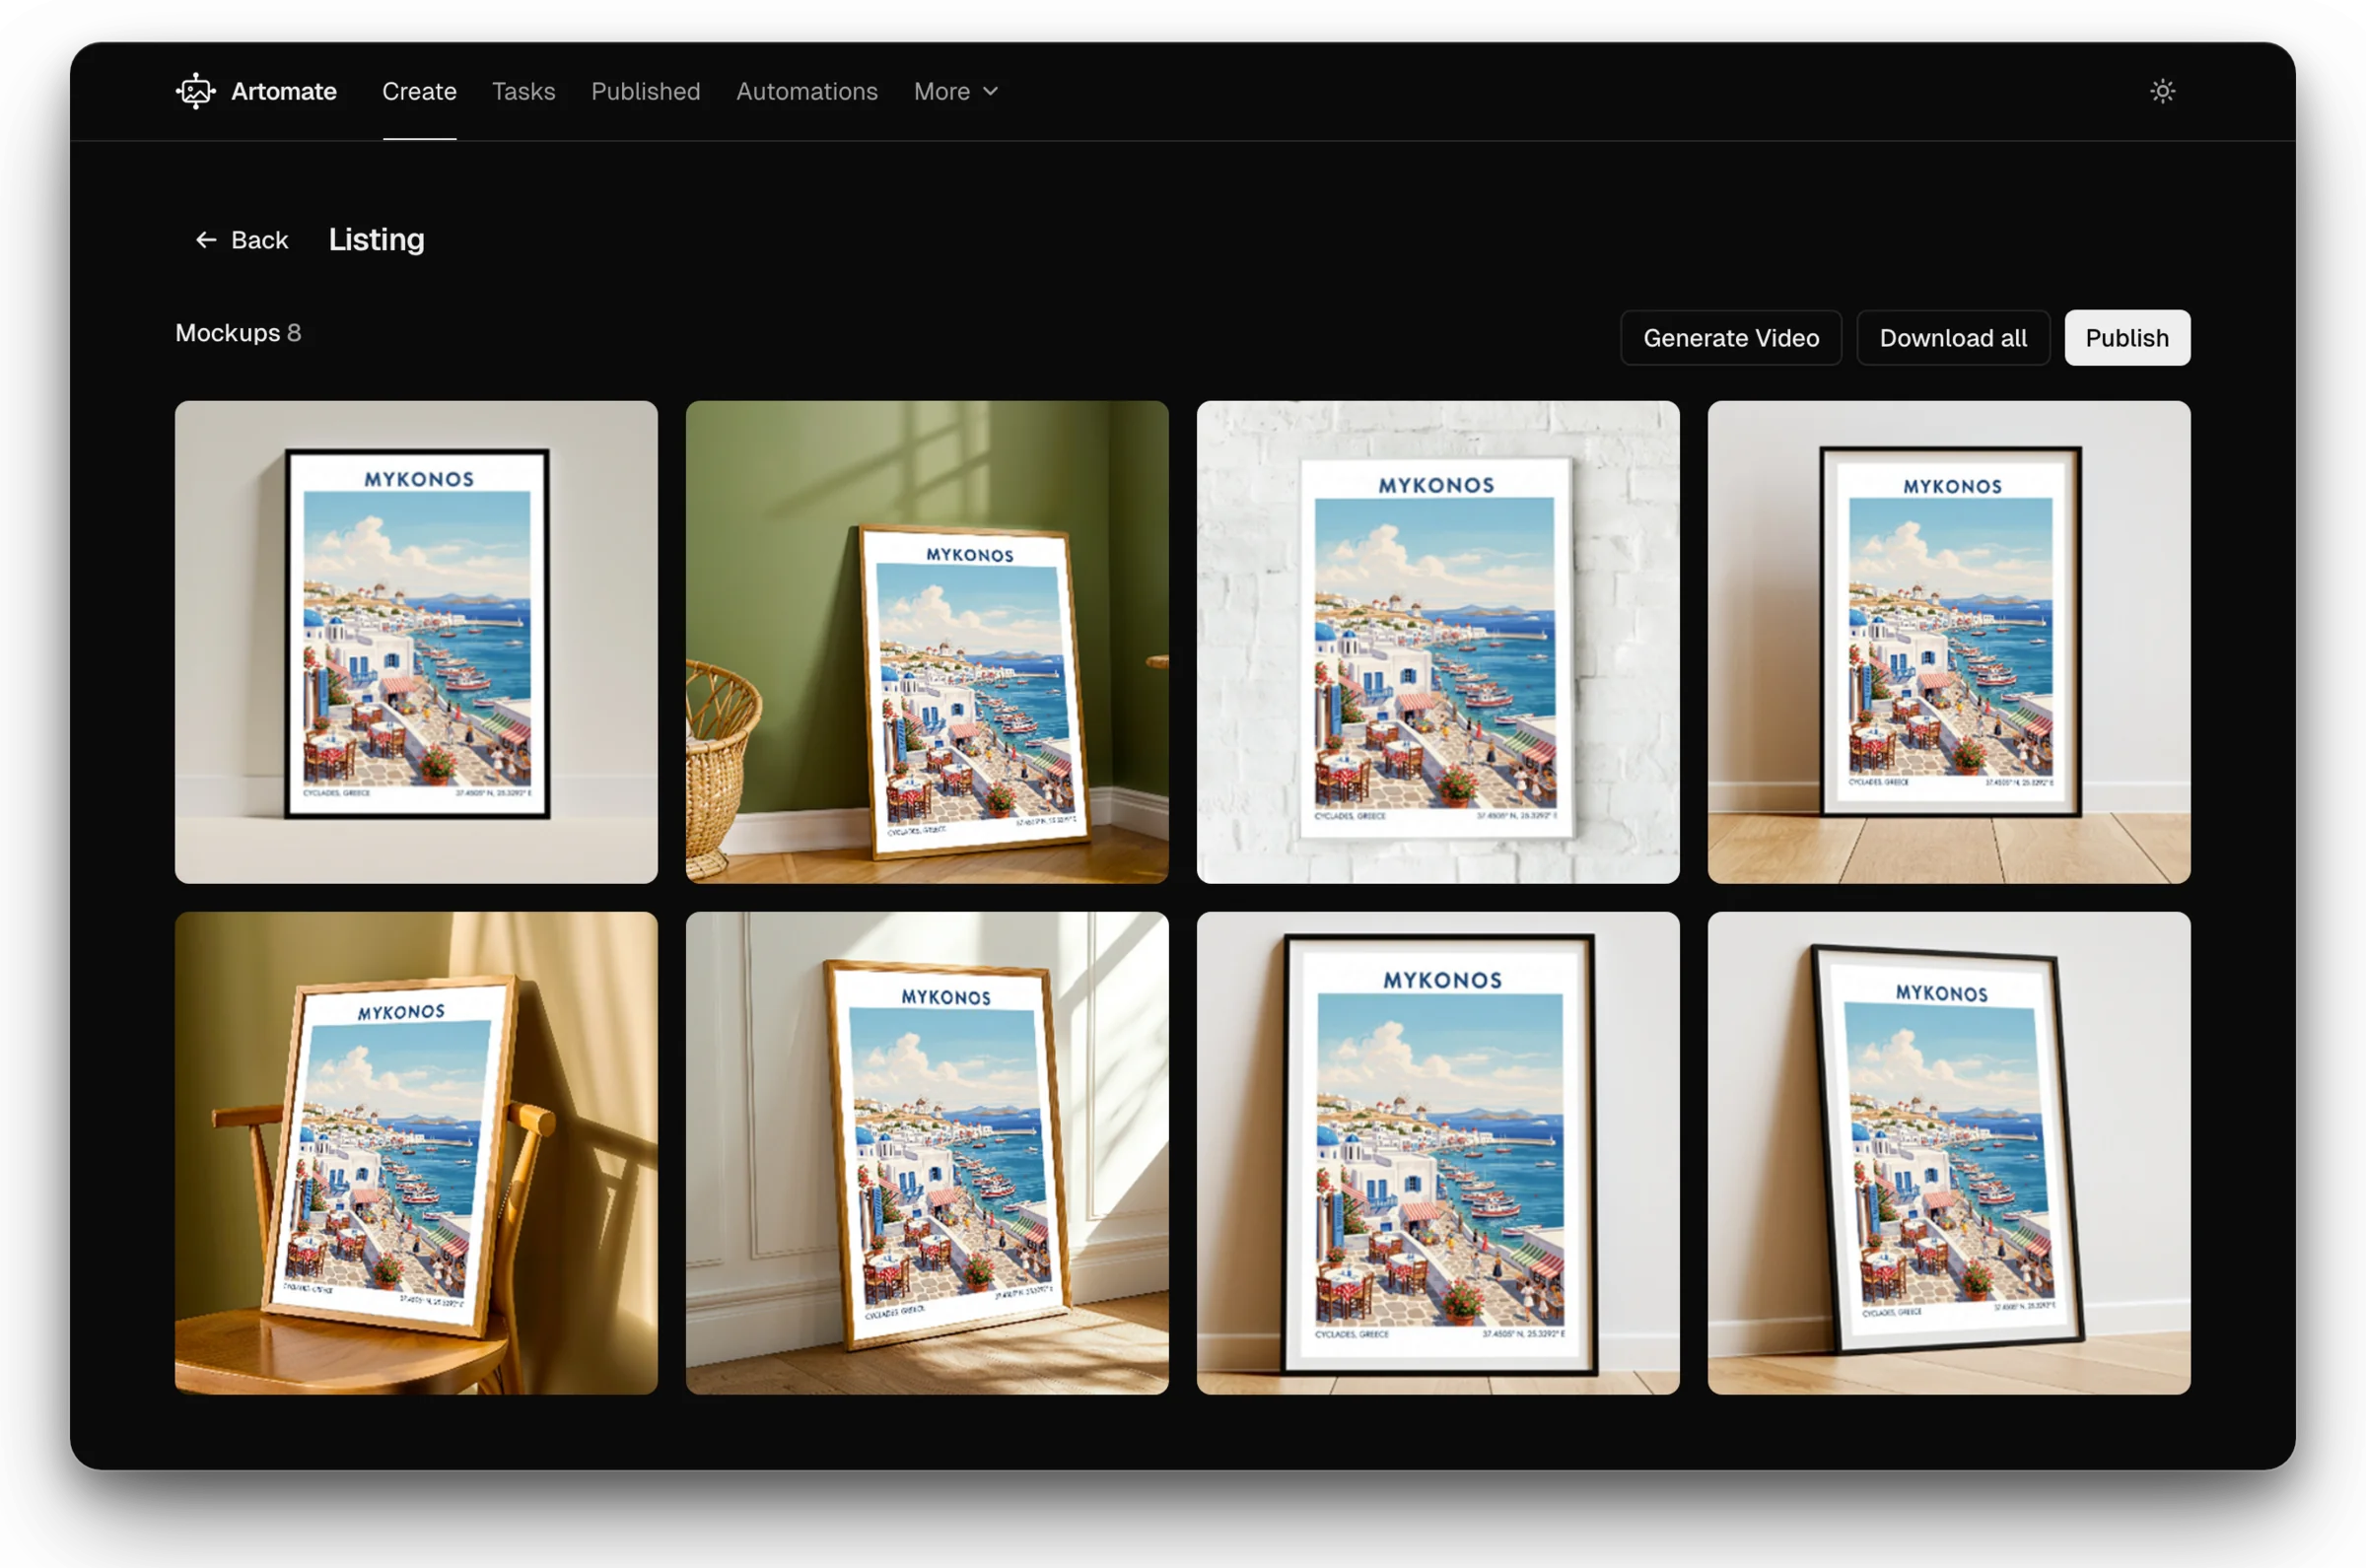
Task: Go to the Published tab
Action: 645,91
